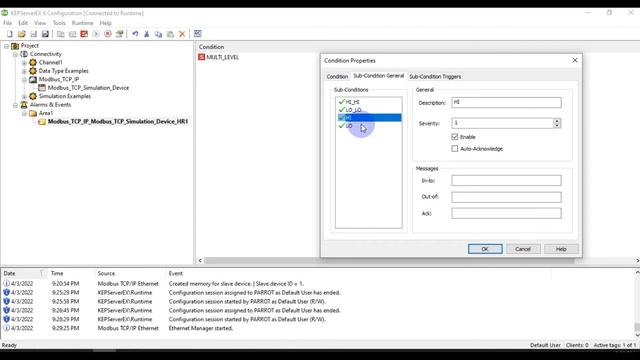Image resolution: width=640 pixels, height=360 pixels.
Task: Click the red toolbar icon before the play button
Action: [84, 34]
